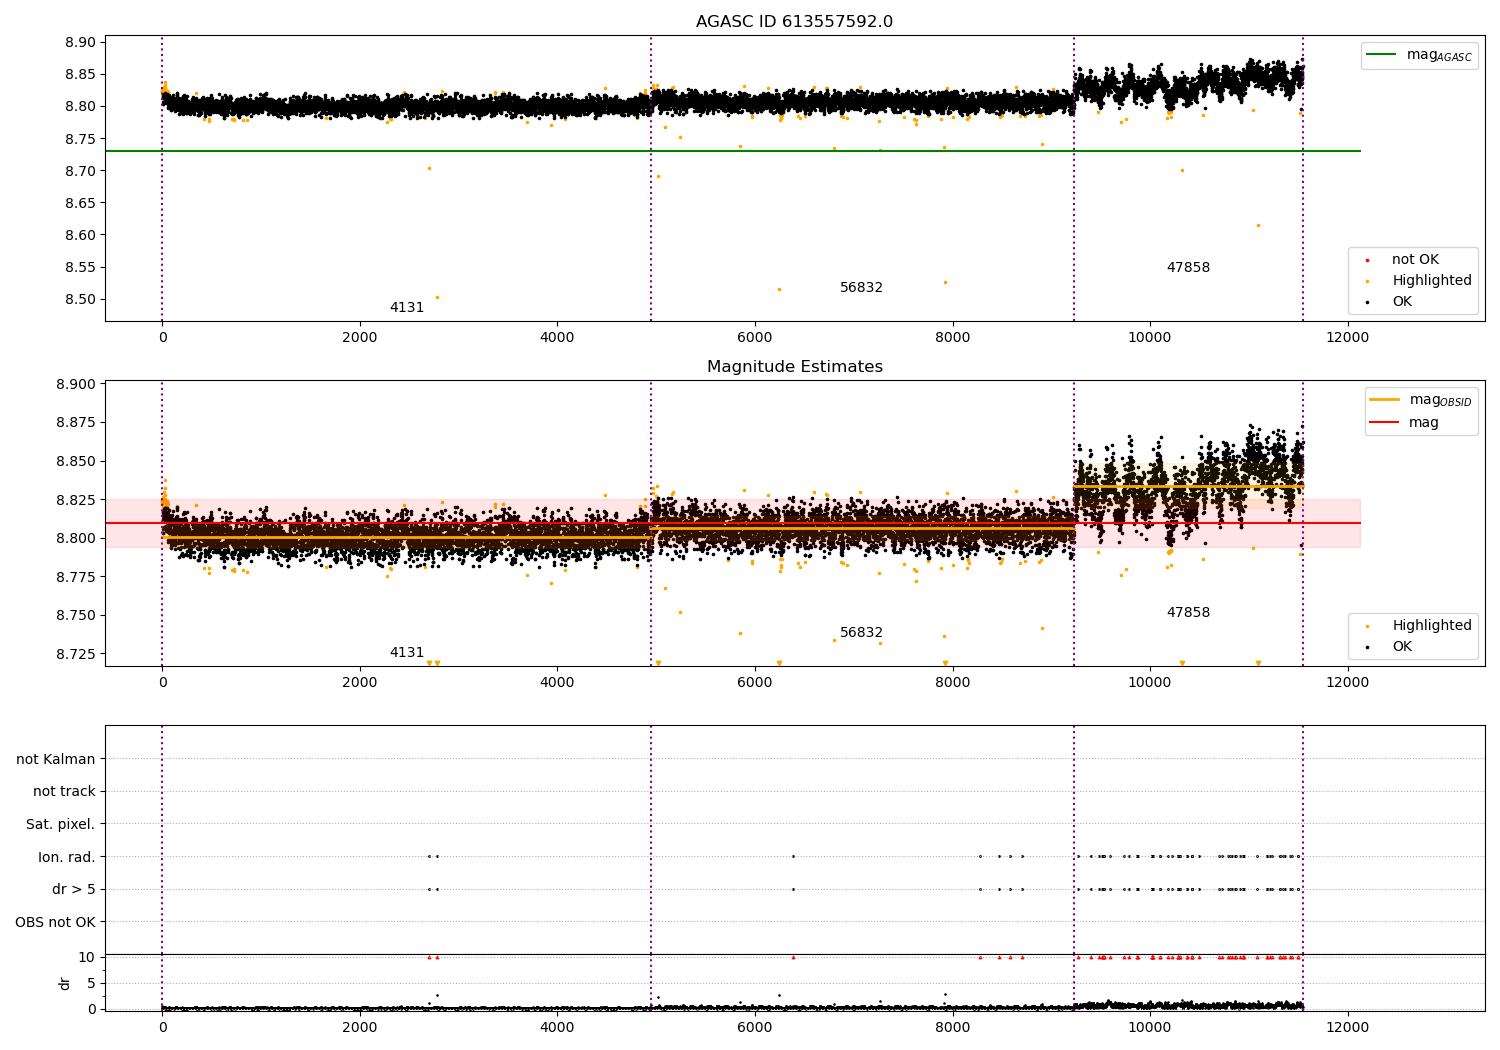Select the 'not OK' legend entry
Image resolution: width=1500 pixels, height=1050 pixels.
(1415, 260)
